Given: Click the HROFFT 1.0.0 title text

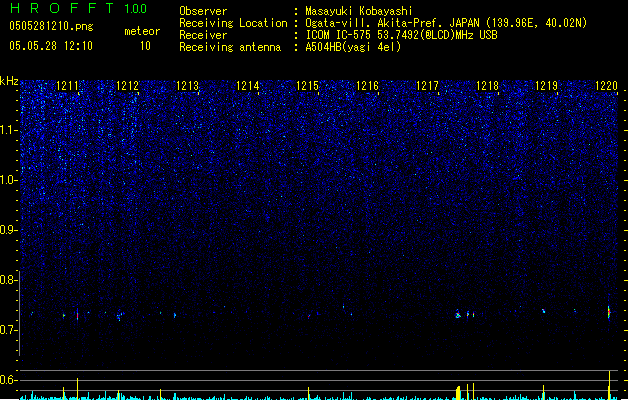Looking at the screenshot, I should tap(79, 8).
